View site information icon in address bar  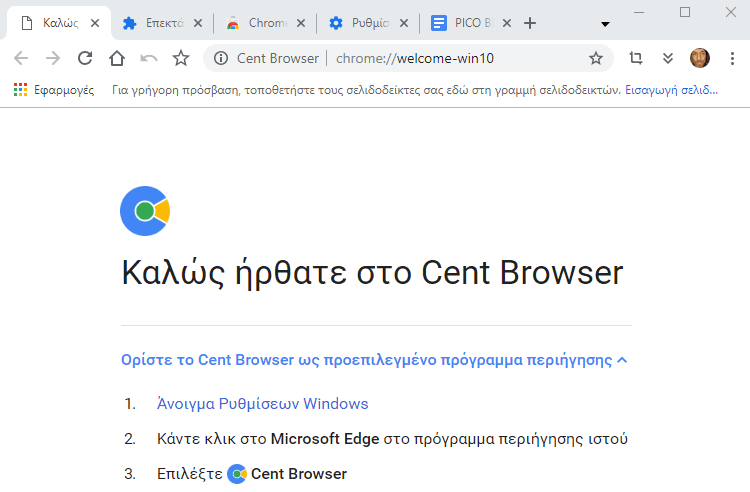tap(221, 58)
